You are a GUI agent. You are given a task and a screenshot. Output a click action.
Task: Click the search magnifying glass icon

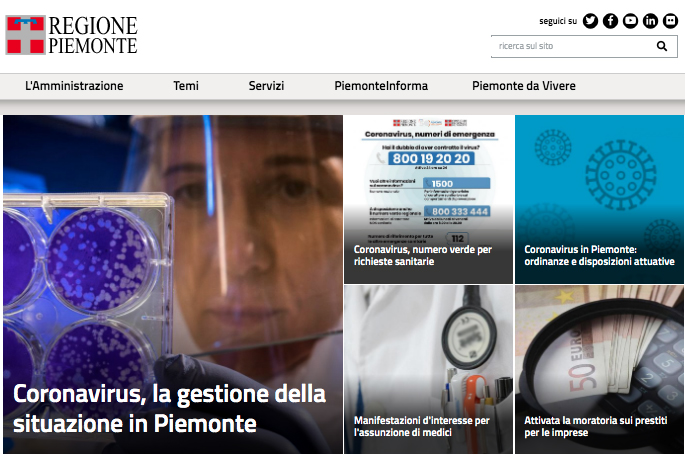click(662, 46)
